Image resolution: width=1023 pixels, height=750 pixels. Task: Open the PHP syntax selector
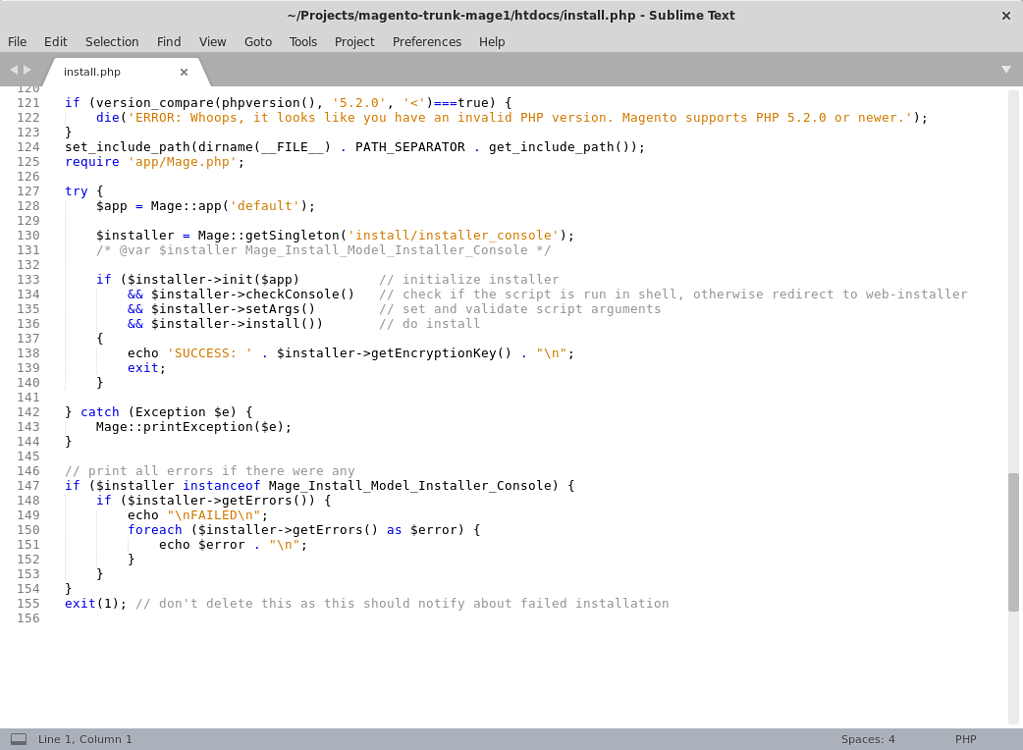[x=965, y=739]
